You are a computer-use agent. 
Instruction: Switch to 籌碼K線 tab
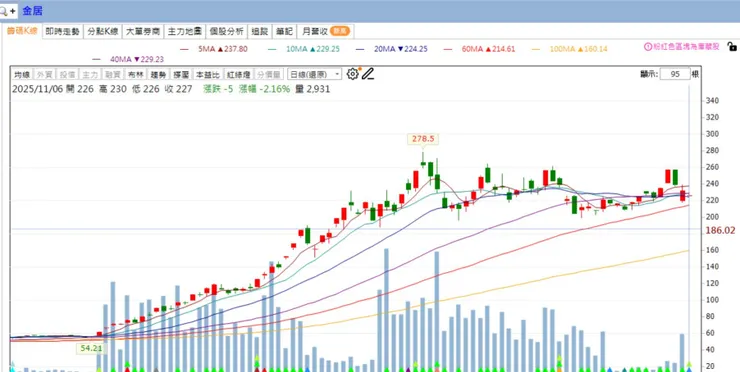(x=22, y=31)
